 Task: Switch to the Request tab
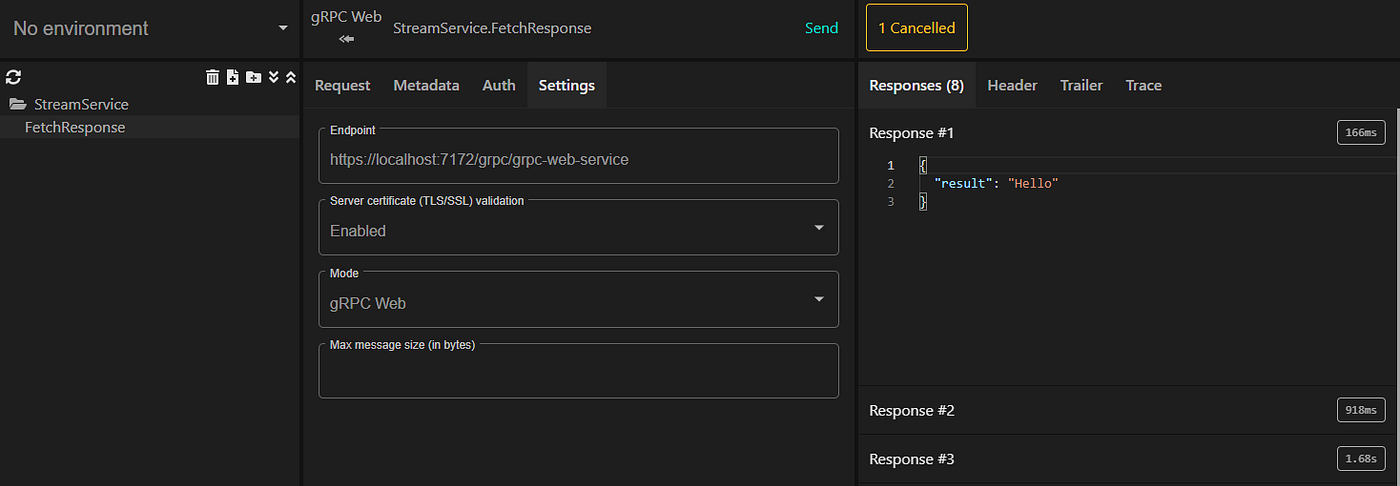click(x=342, y=85)
